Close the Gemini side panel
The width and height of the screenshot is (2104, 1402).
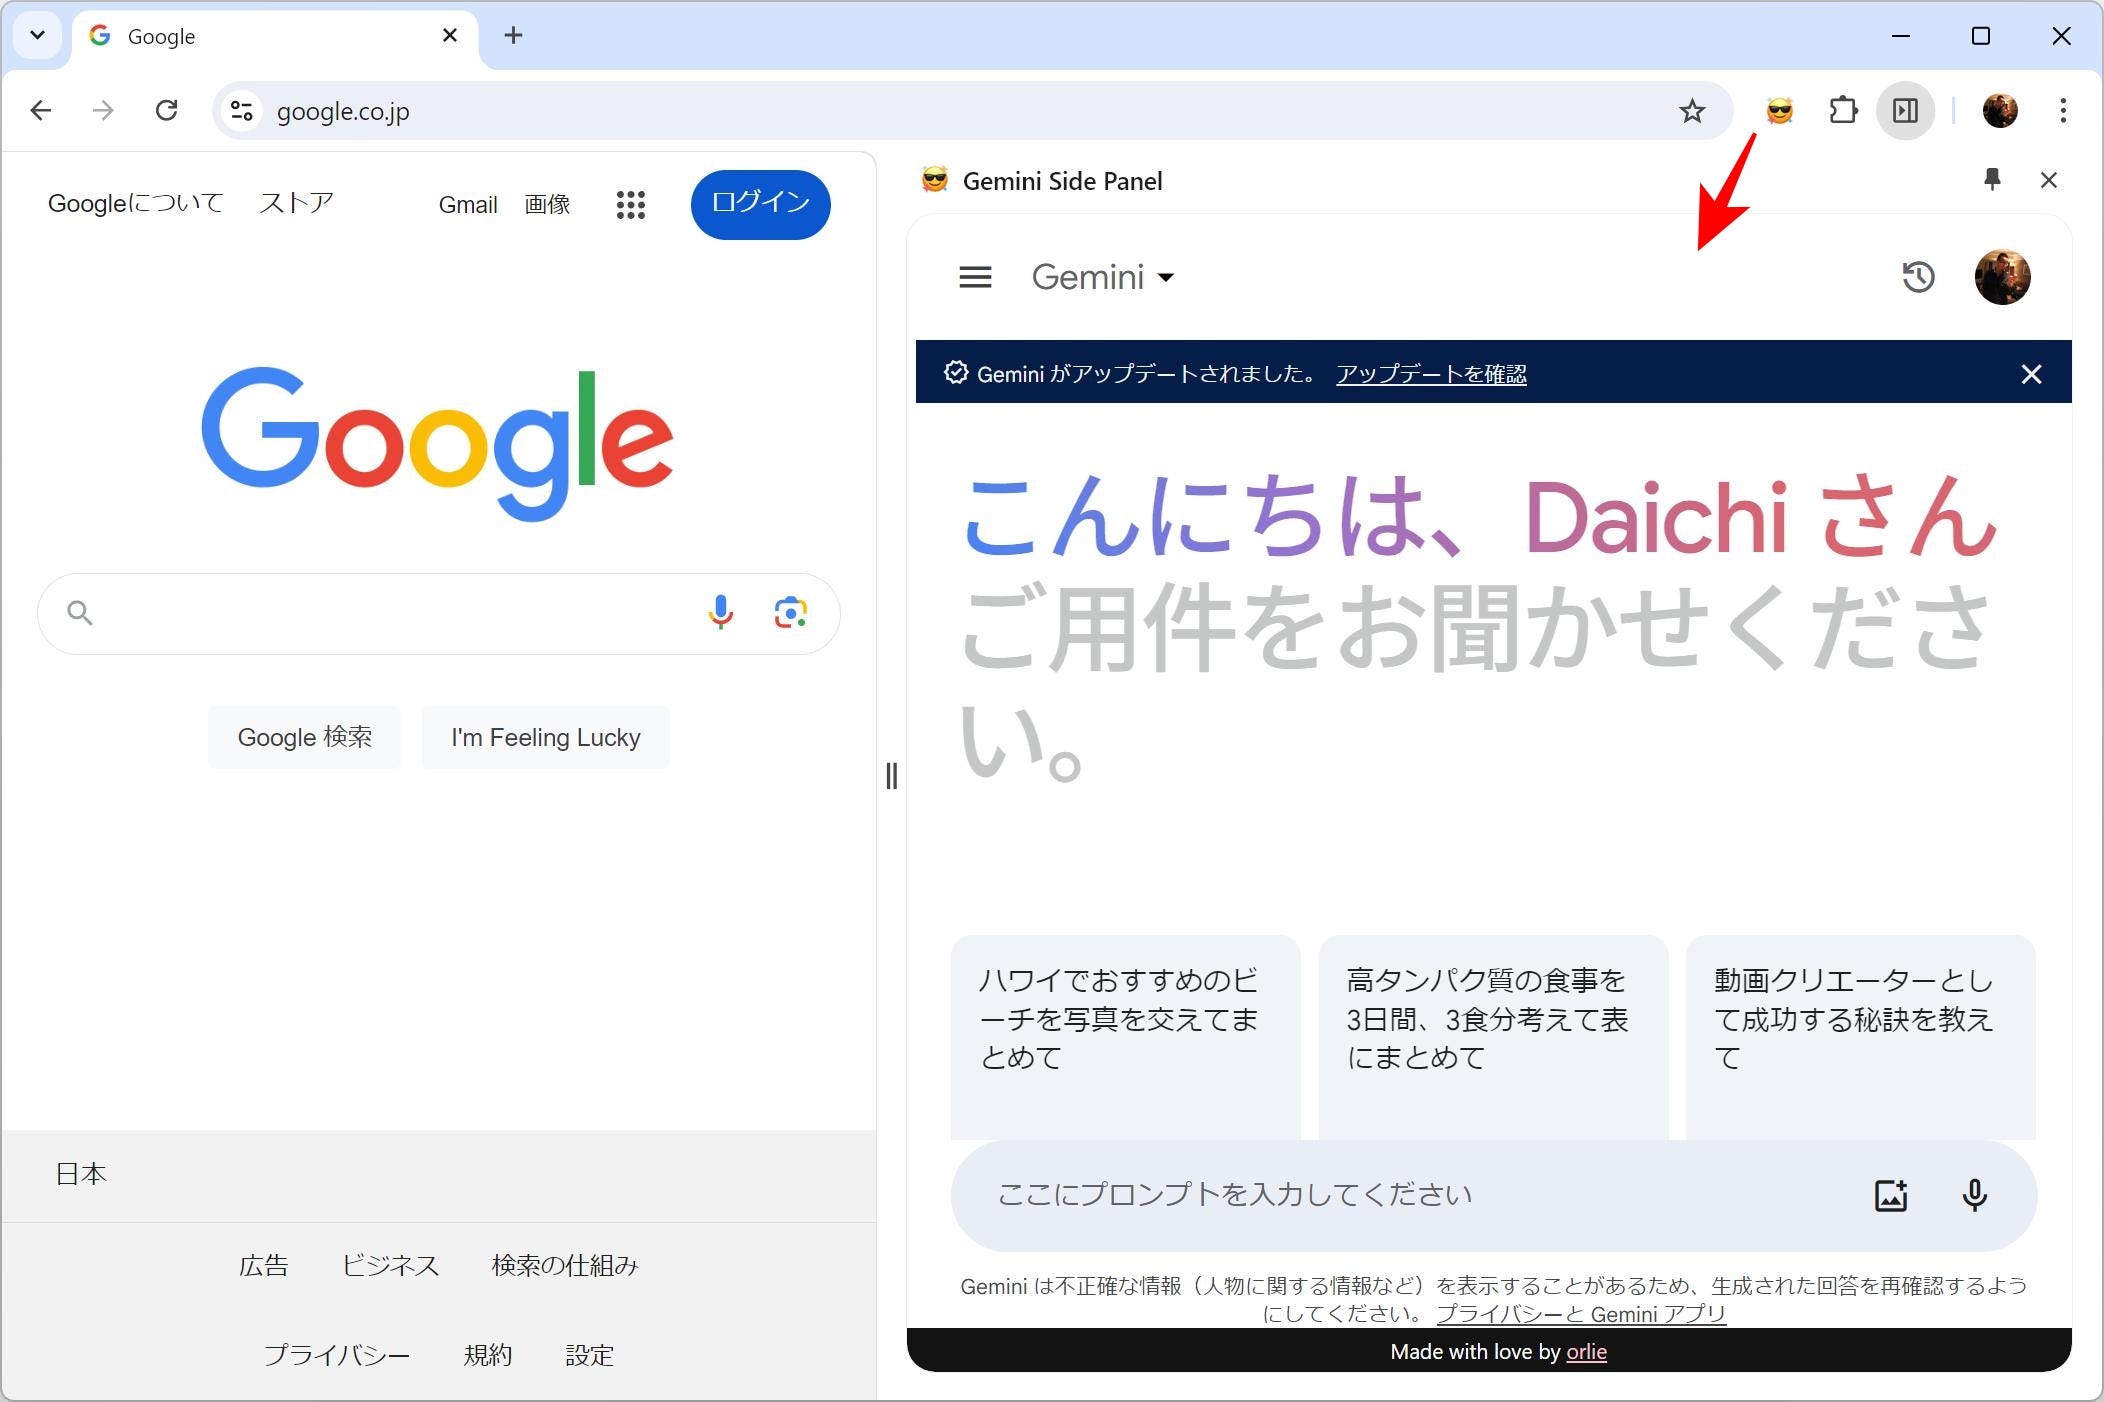coord(2049,180)
